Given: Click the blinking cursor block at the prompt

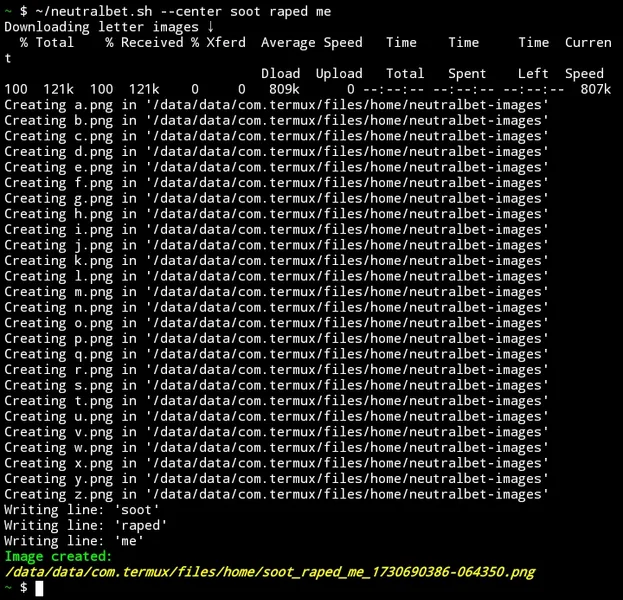Looking at the screenshot, I should 39,588.
